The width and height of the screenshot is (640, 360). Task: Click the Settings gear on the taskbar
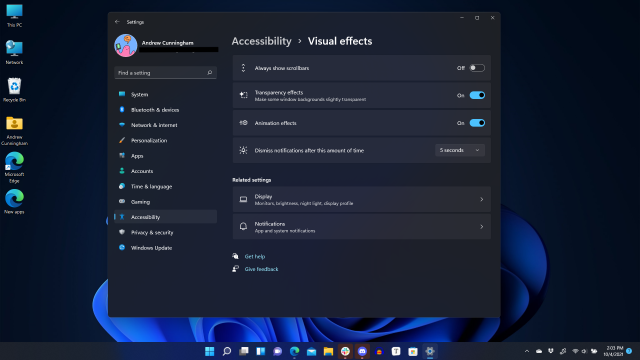coord(430,351)
